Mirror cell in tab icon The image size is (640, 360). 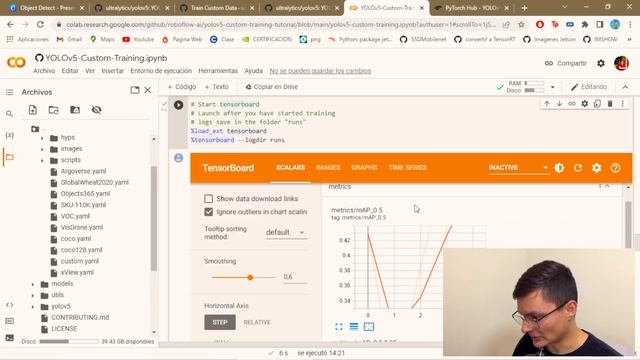coord(598,104)
